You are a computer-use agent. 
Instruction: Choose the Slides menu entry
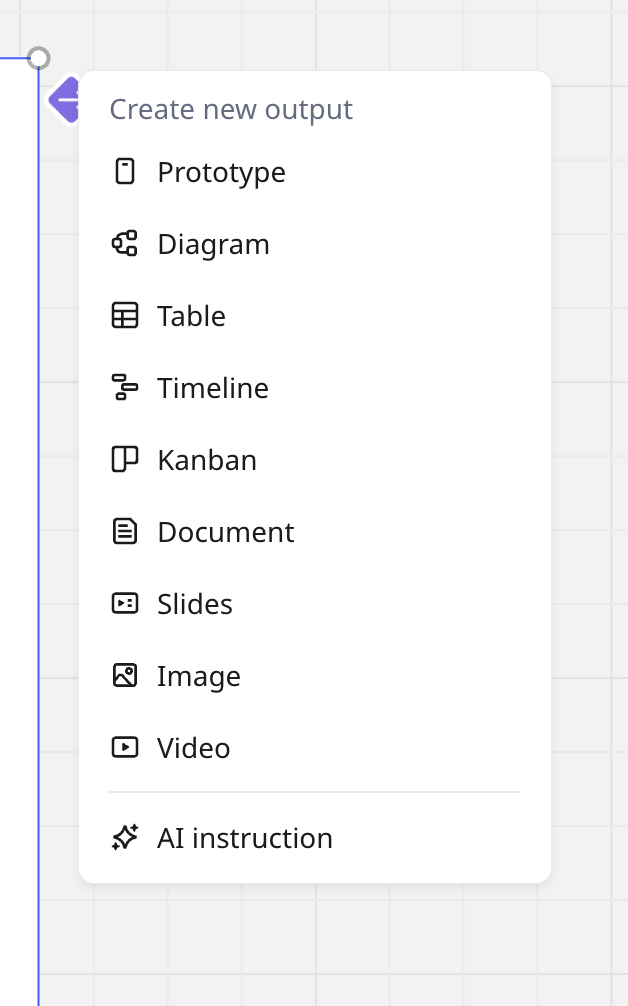pyautogui.click(x=195, y=604)
